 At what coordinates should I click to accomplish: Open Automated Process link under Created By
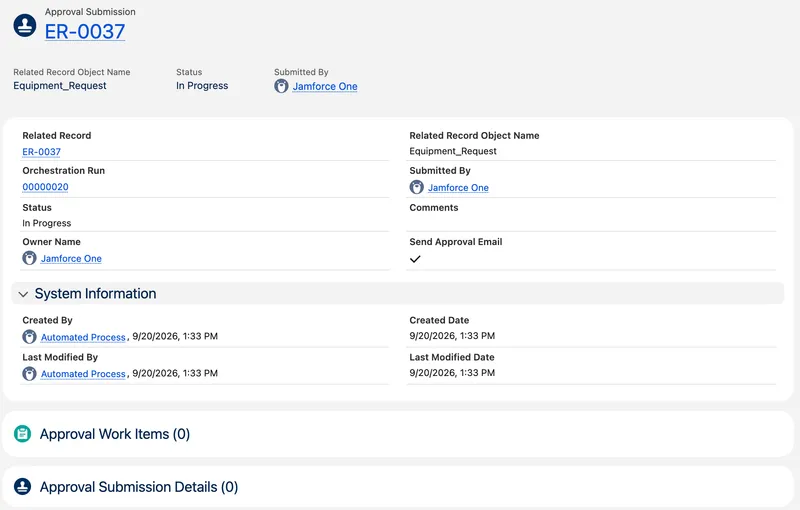click(x=83, y=337)
